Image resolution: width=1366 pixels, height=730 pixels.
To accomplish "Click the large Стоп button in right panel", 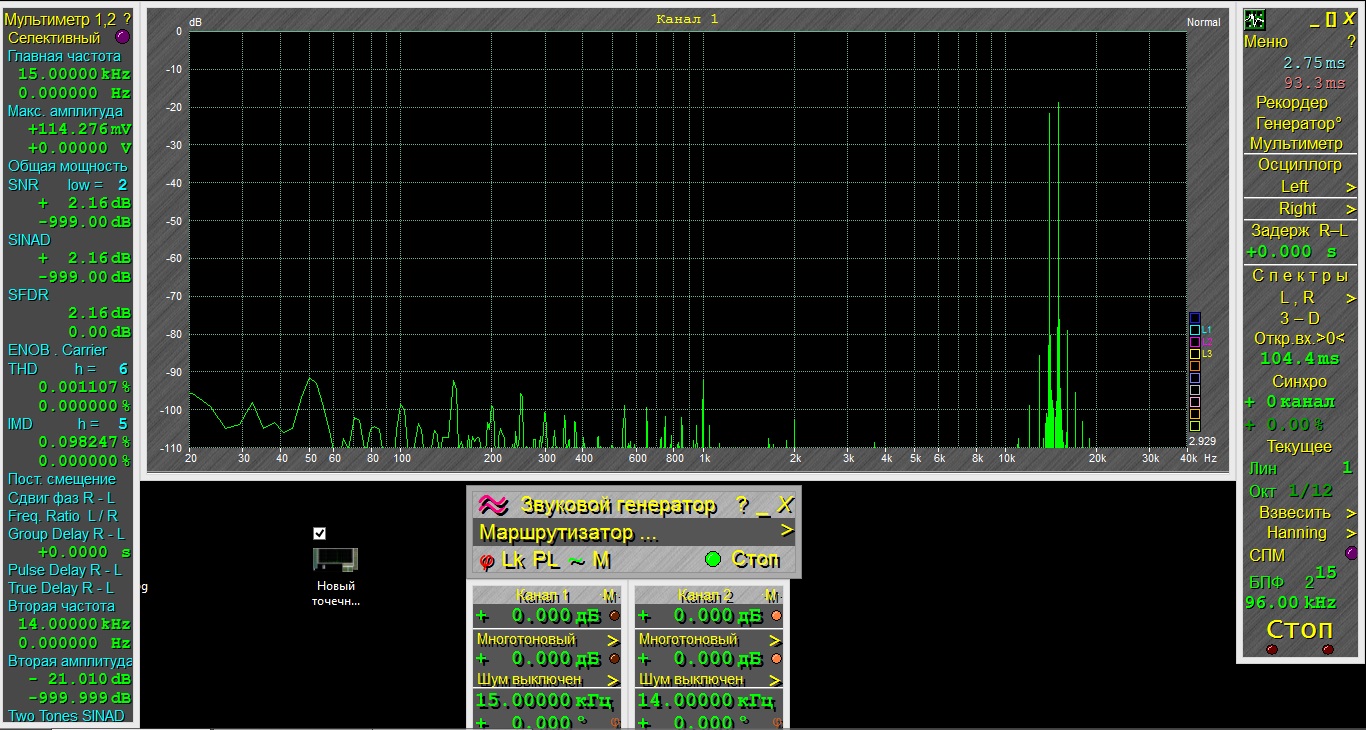I will pyautogui.click(x=1300, y=629).
